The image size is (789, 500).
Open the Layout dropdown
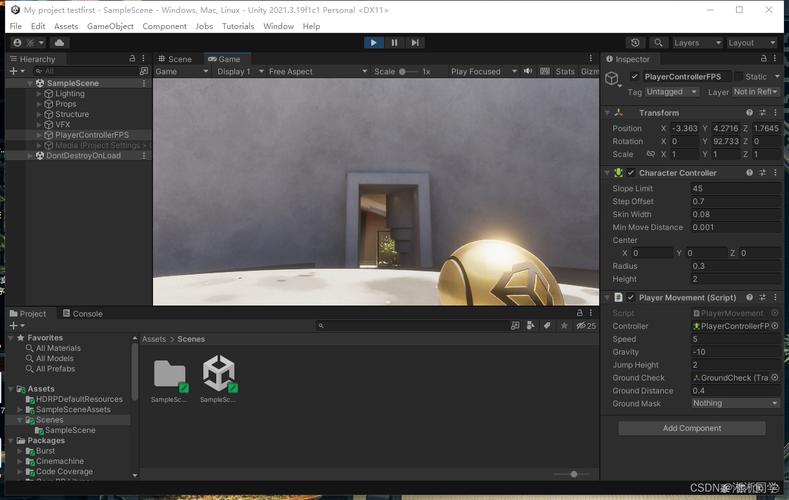pos(752,43)
